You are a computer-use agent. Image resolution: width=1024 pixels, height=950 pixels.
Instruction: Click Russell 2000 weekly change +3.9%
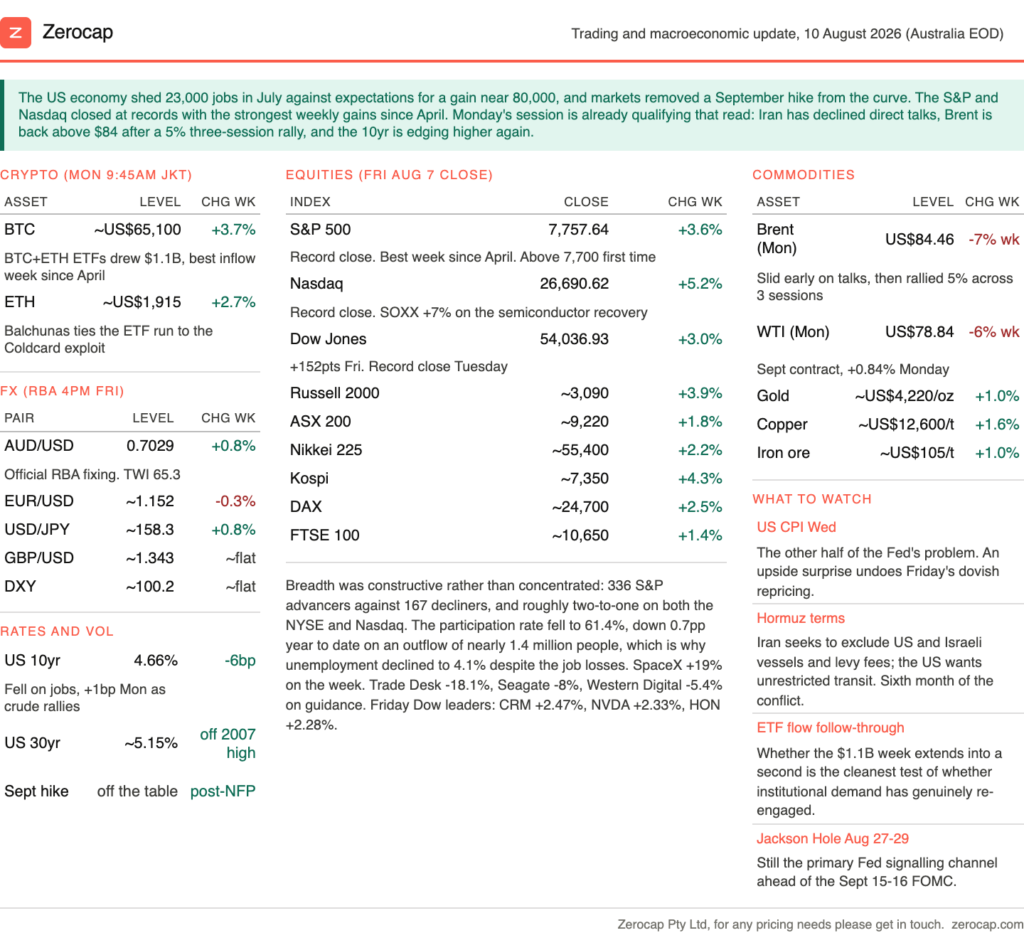pyautogui.click(x=700, y=393)
